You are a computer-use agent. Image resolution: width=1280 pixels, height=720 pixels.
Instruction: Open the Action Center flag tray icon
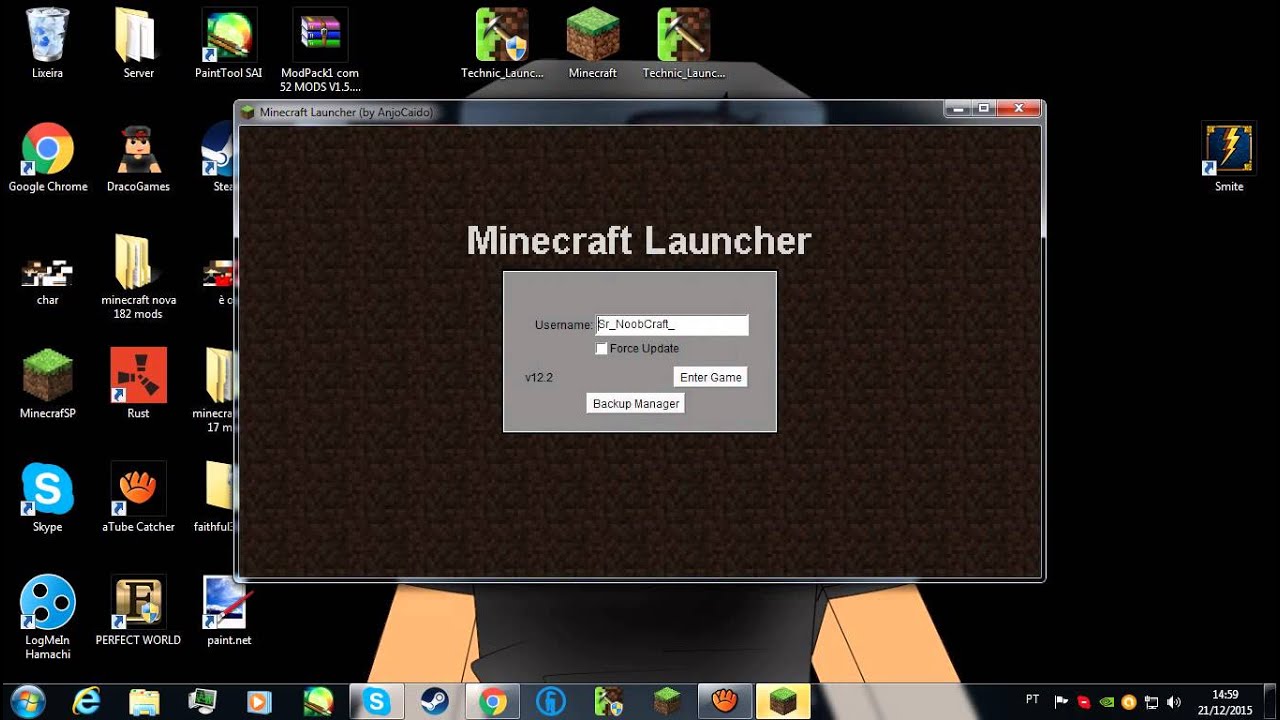click(x=1062, y=702)
